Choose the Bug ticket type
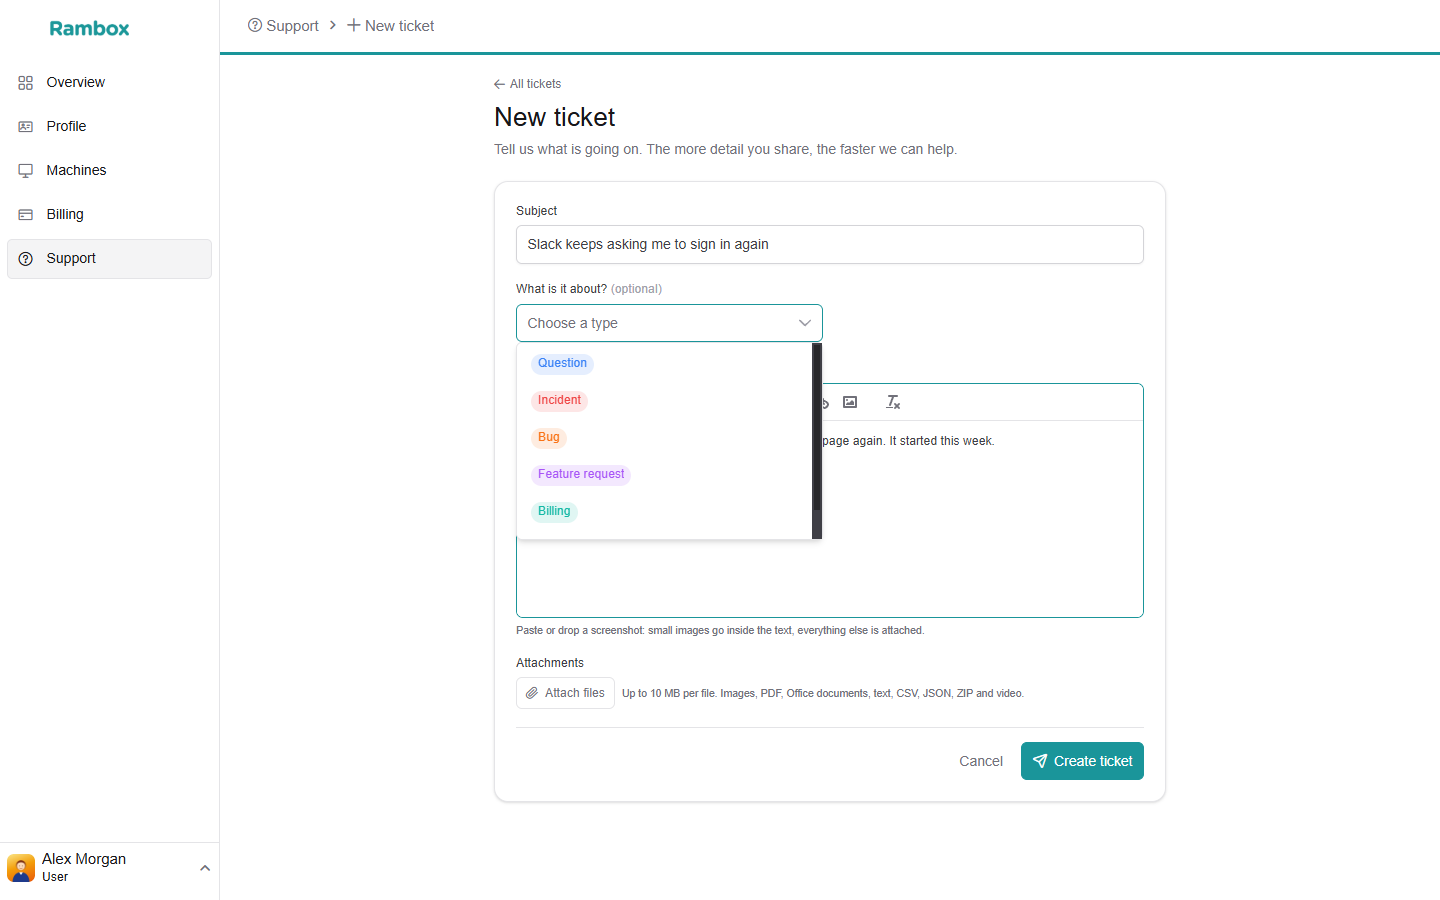The width and height of the screenshot is (1440, 900). click(549, 438)
